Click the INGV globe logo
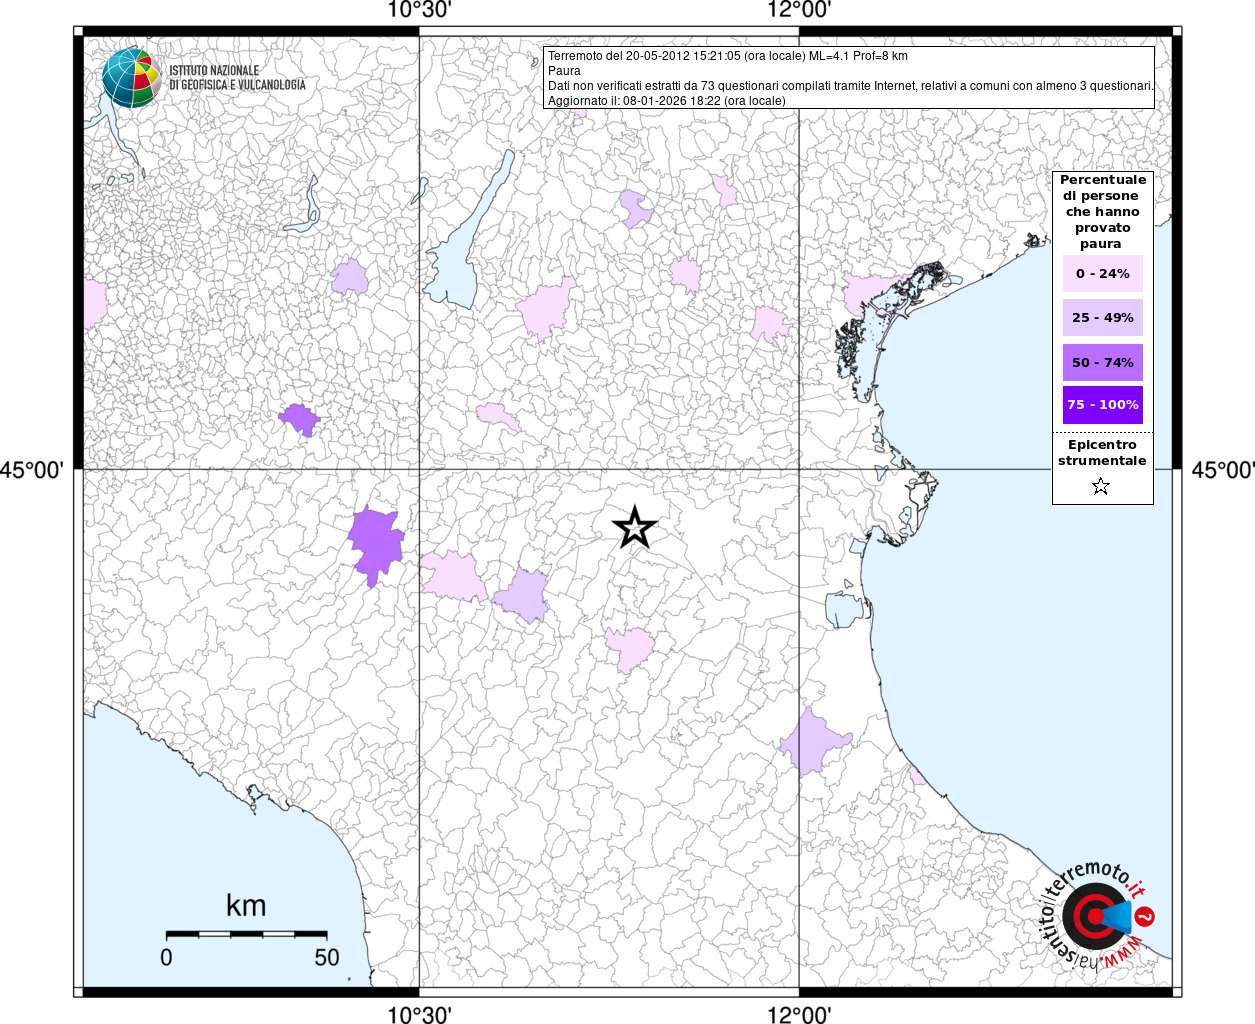The image size is (1255, 1024). (131, 77)
